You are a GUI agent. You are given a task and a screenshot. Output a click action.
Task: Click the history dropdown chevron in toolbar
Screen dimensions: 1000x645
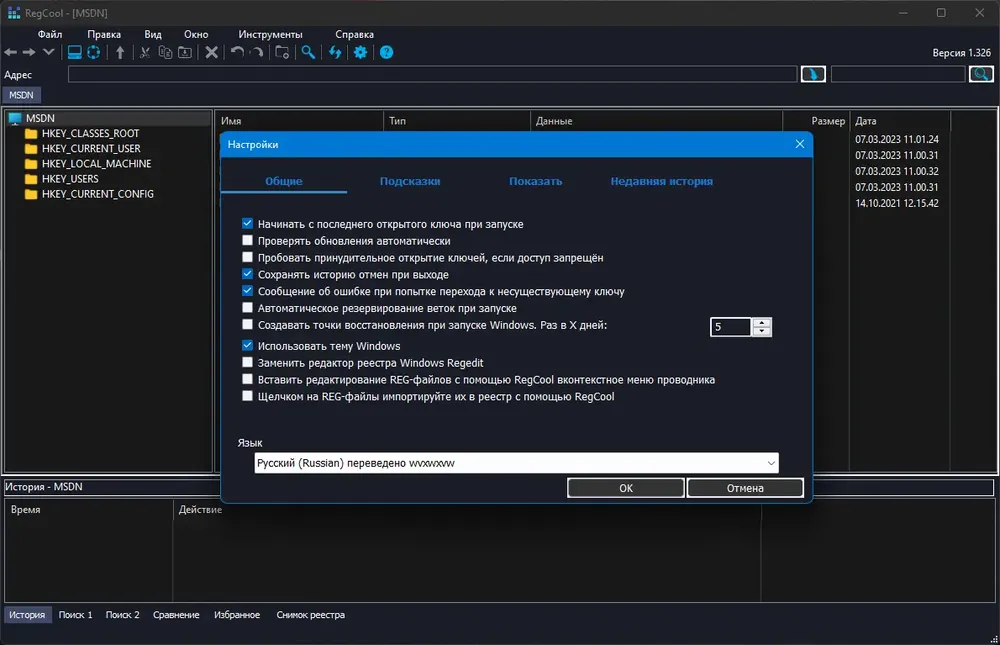click(48, 52)
